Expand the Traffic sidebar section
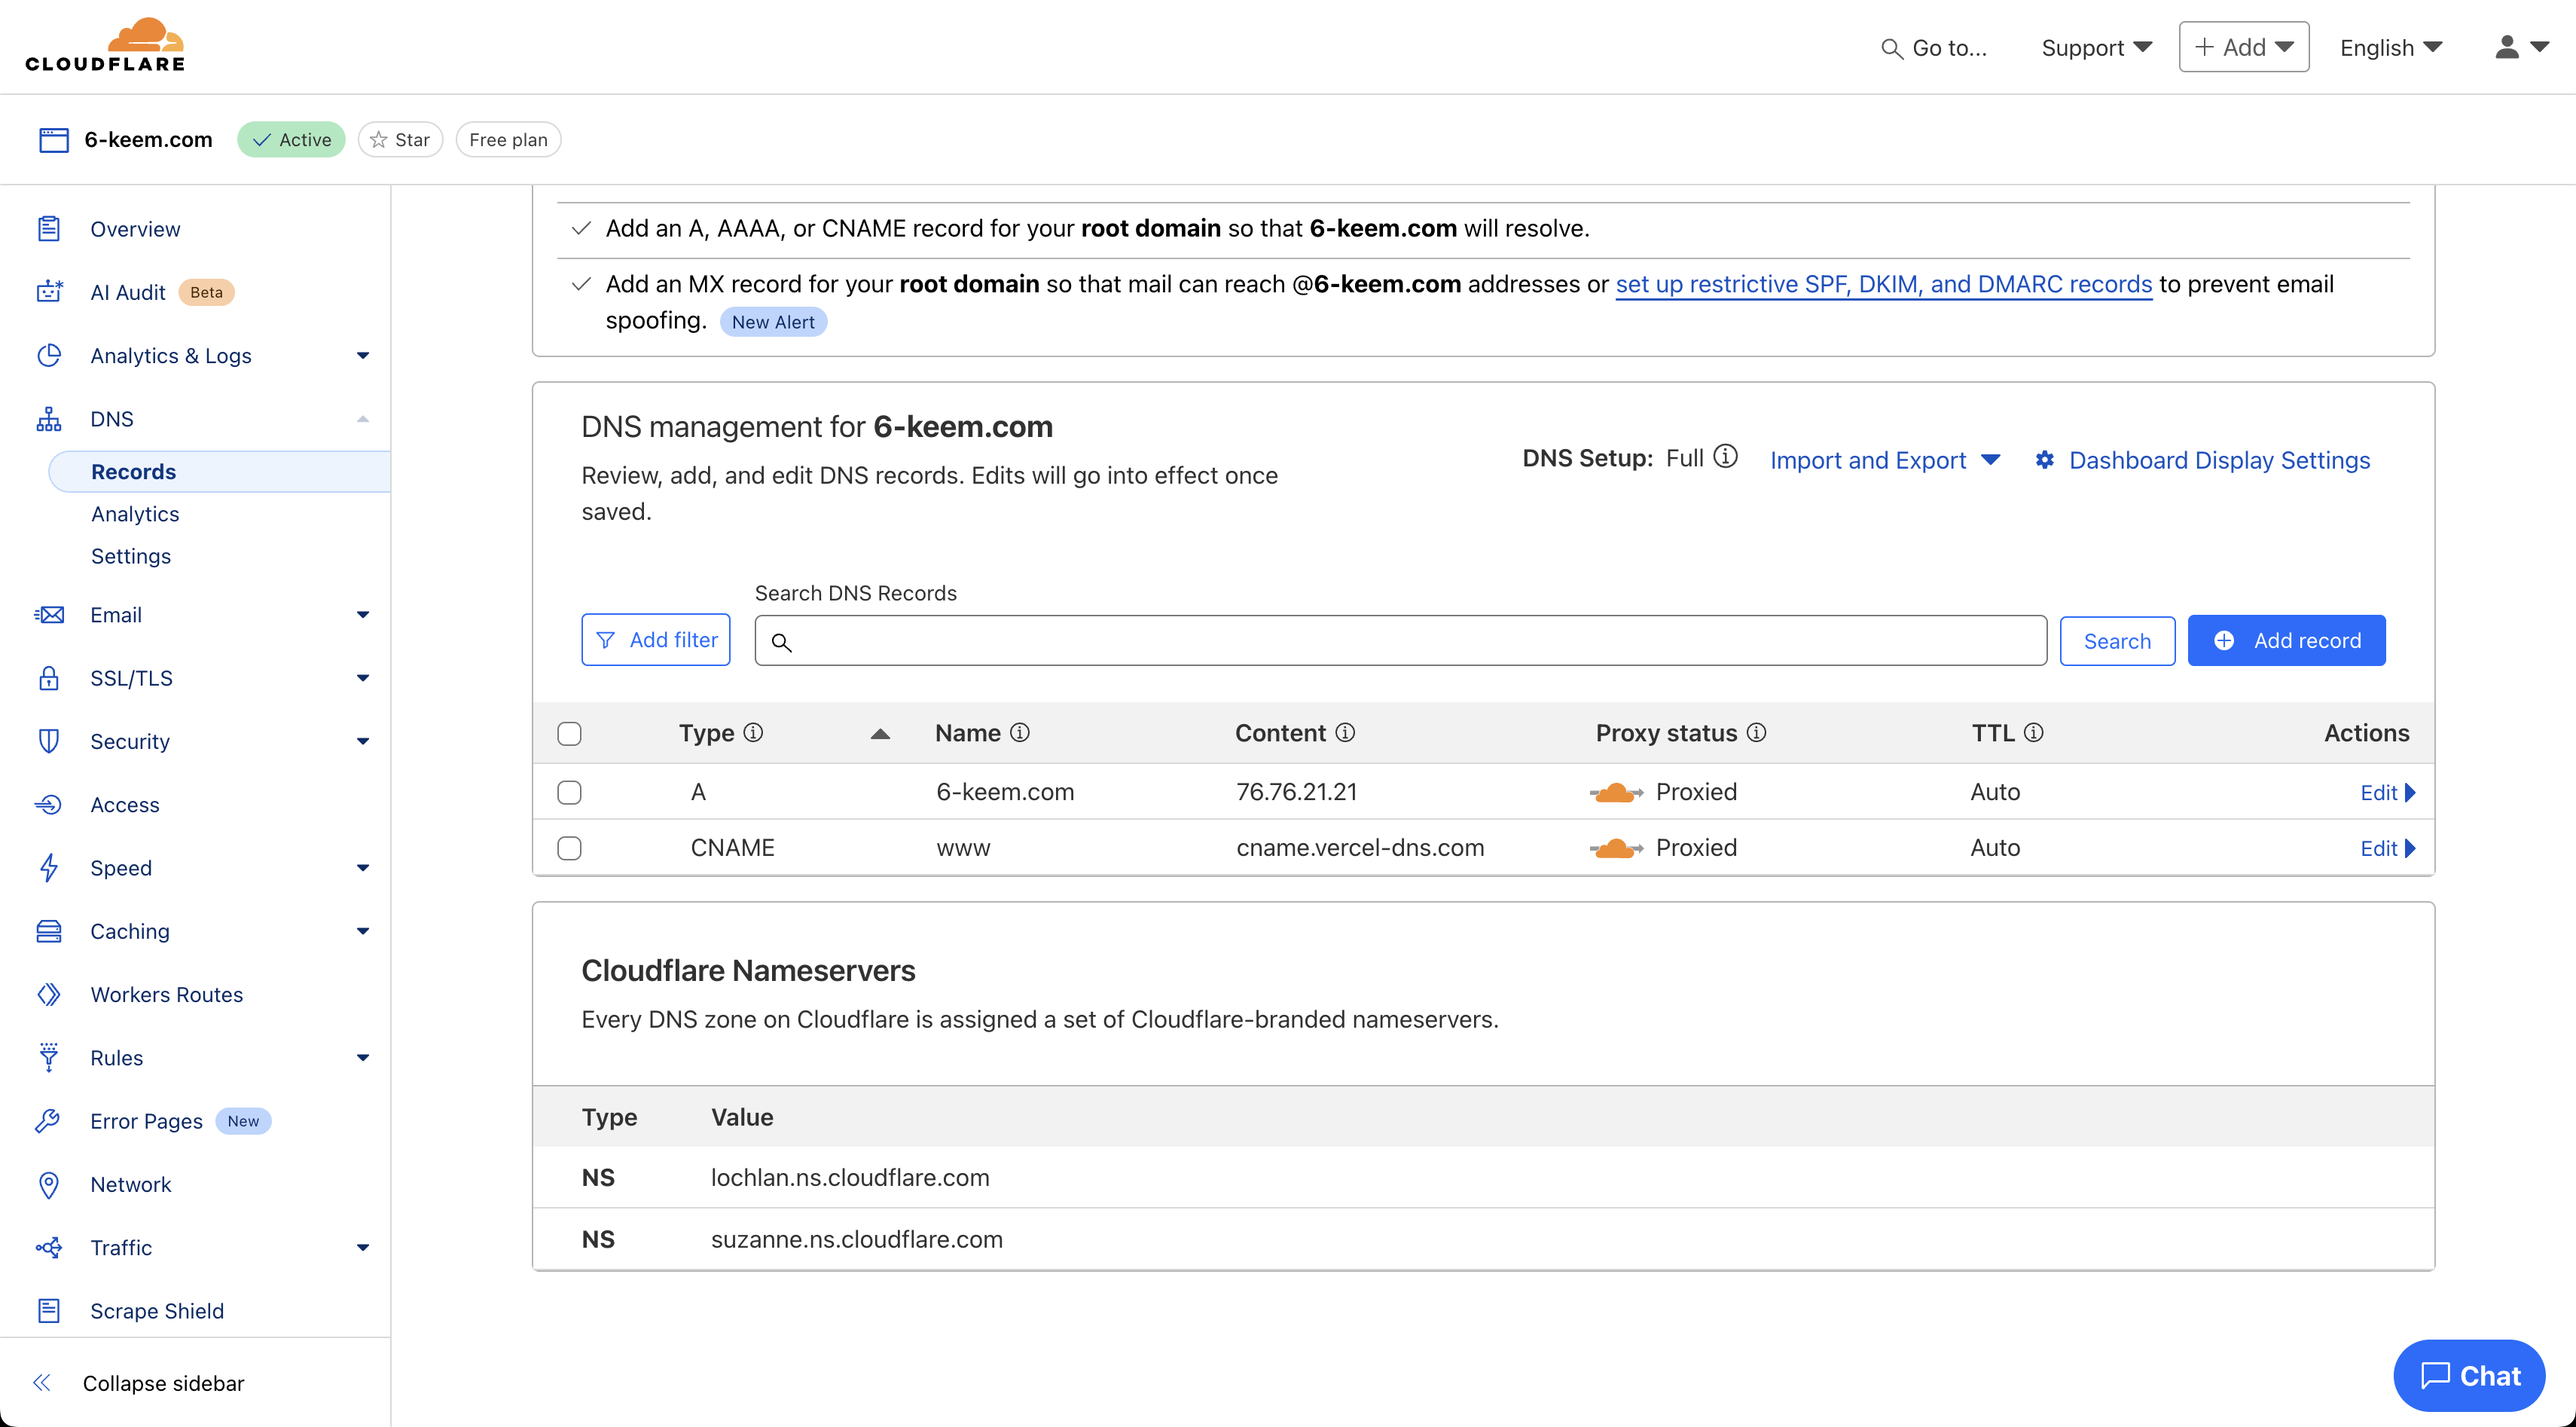 [363, 1248]
